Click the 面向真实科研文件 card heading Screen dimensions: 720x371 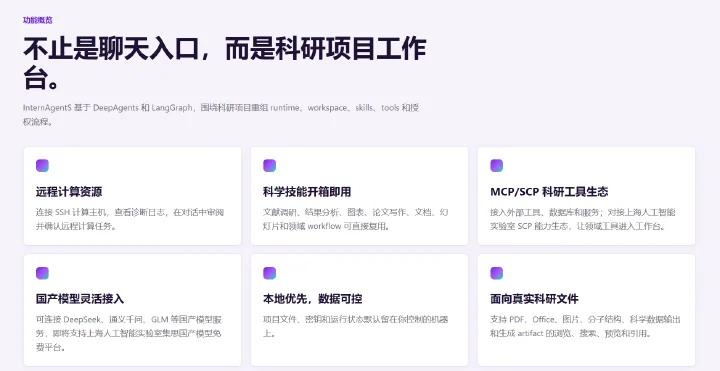tap(534, 299)
